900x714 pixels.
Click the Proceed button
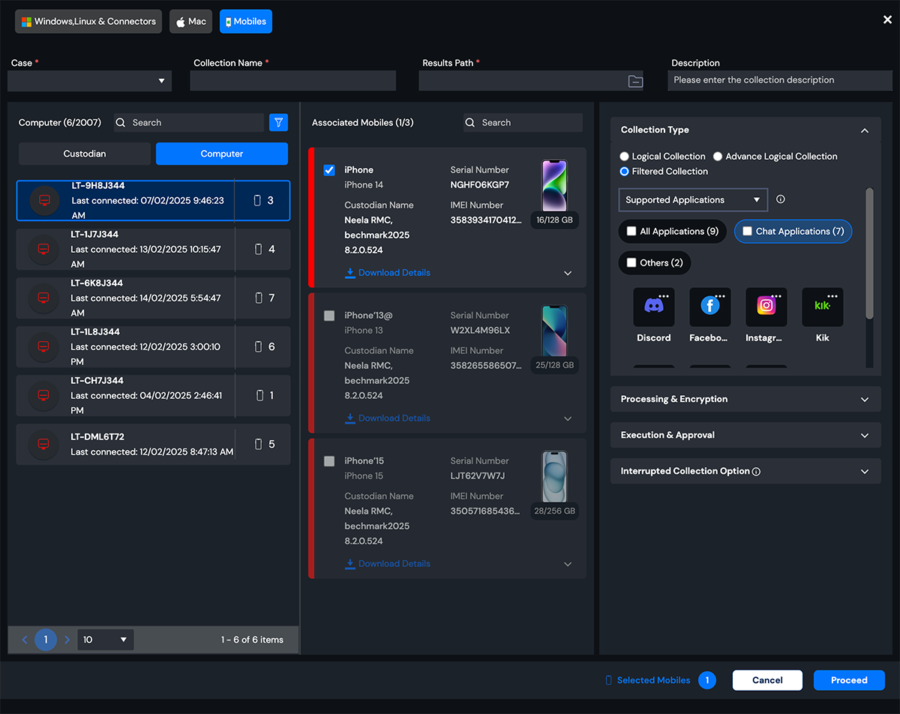[848, 680]
